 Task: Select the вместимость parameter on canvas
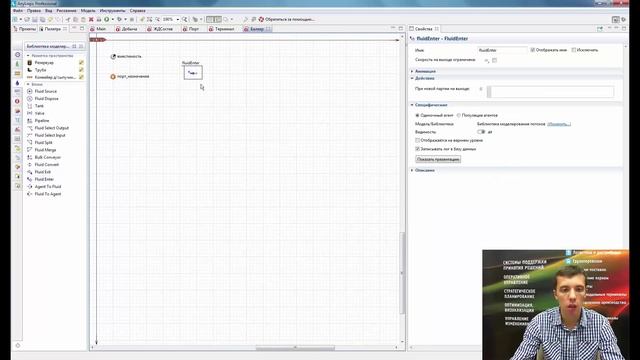tap(126, 56)
